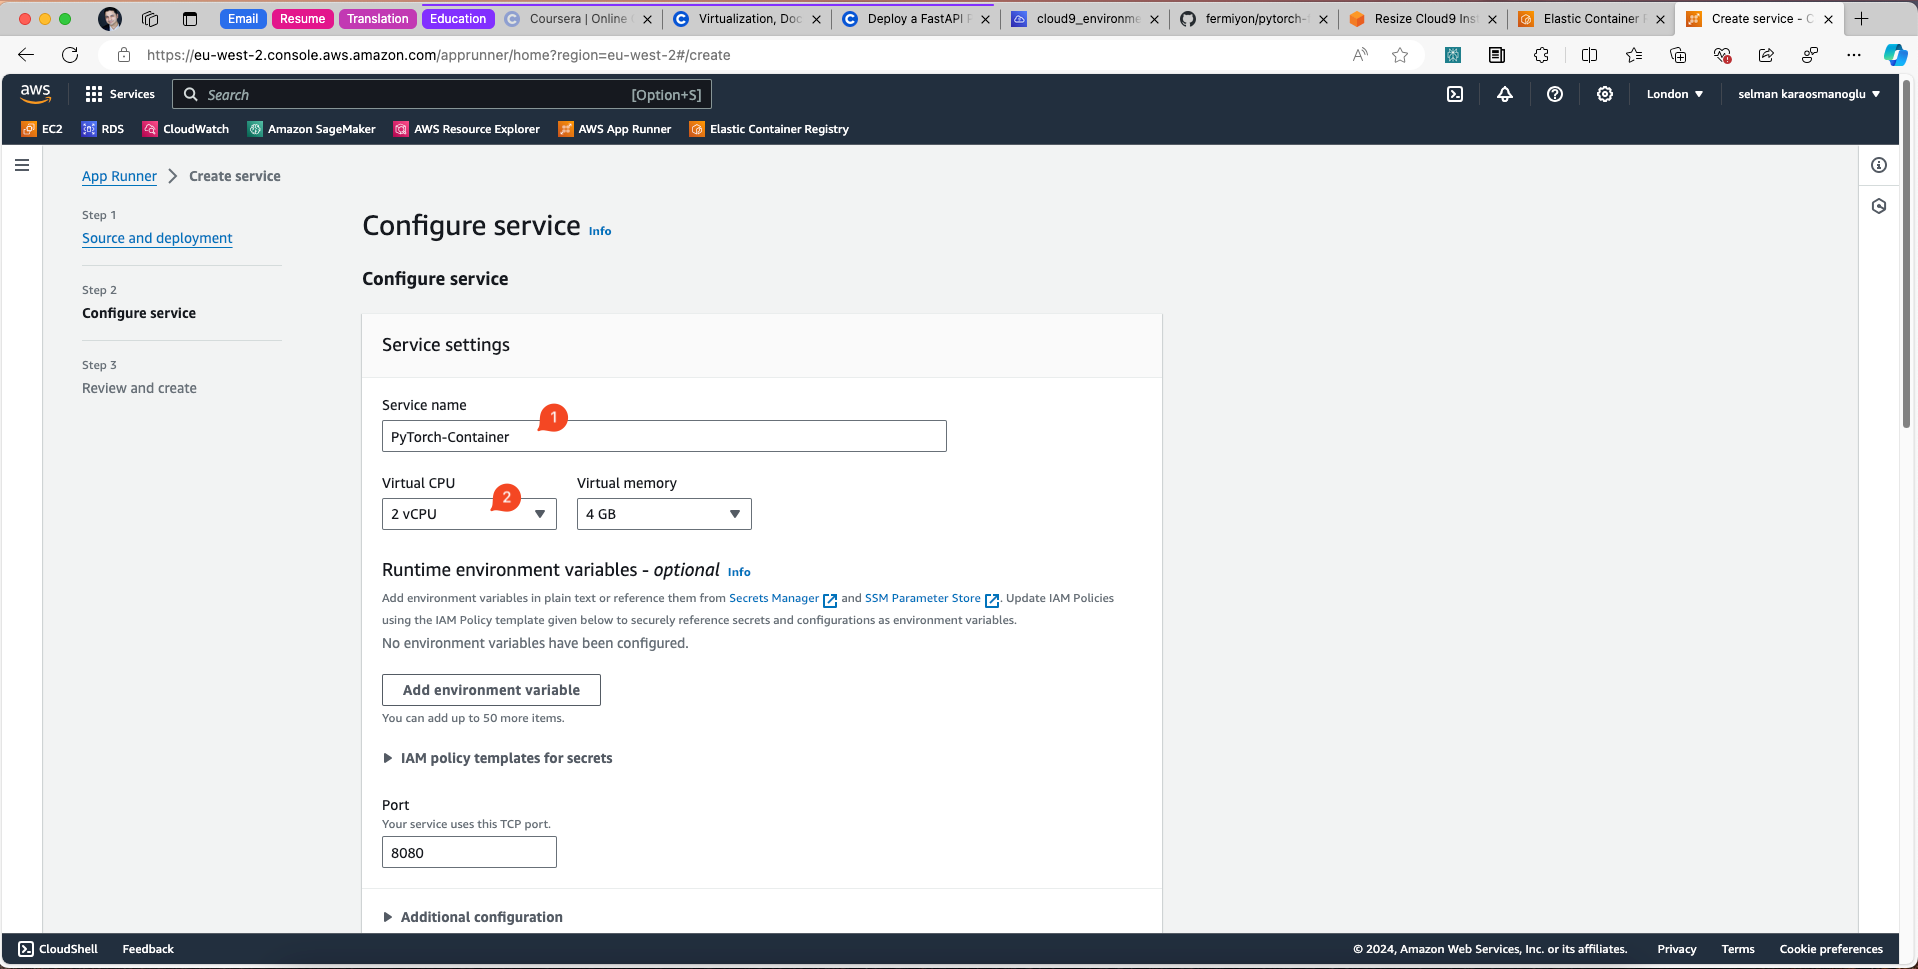Go to App Runner breadcrumb link
The width and height of the screenshot is (1918, 969).
click(x=119, y=176)
